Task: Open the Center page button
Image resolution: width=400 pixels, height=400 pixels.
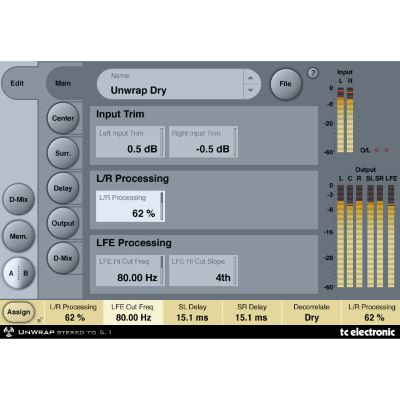Action: [x=63, y=118]
